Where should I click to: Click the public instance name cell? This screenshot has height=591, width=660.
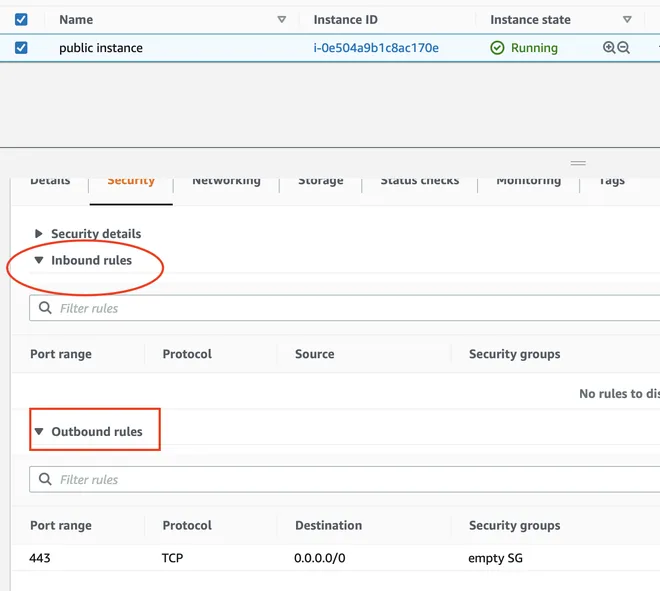click(x=101, y=48)
